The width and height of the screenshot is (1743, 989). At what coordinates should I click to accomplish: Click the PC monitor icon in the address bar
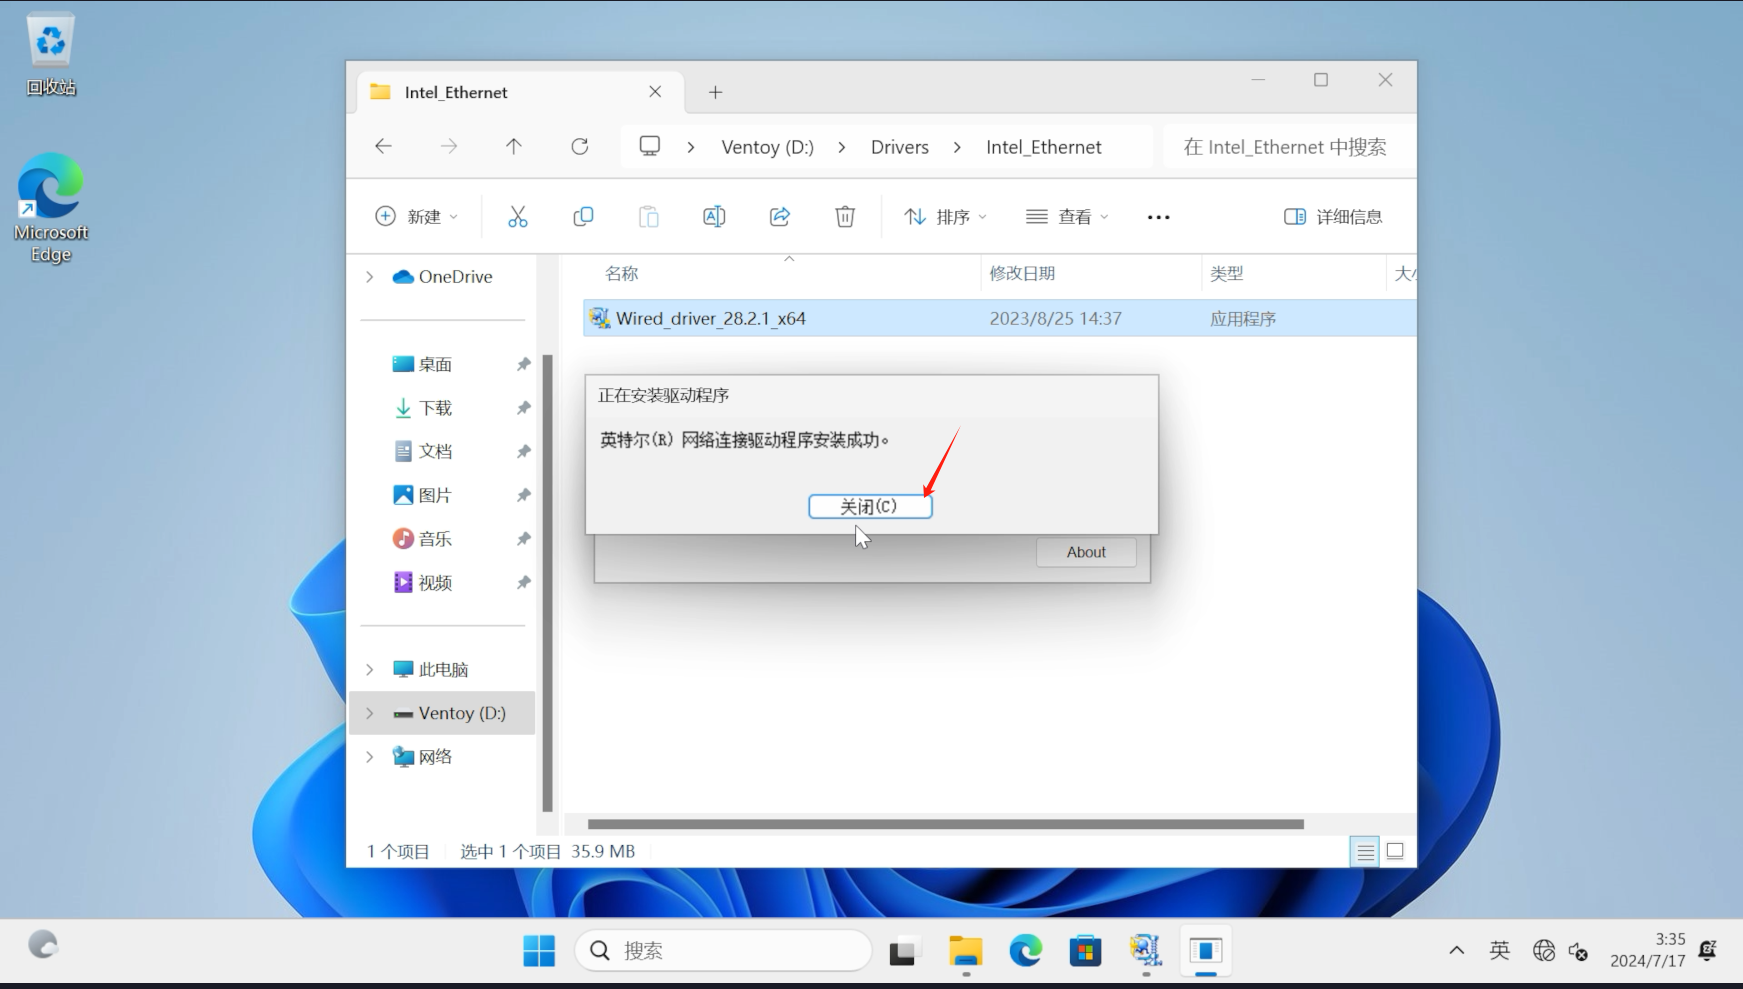click(x=650, y=146)
